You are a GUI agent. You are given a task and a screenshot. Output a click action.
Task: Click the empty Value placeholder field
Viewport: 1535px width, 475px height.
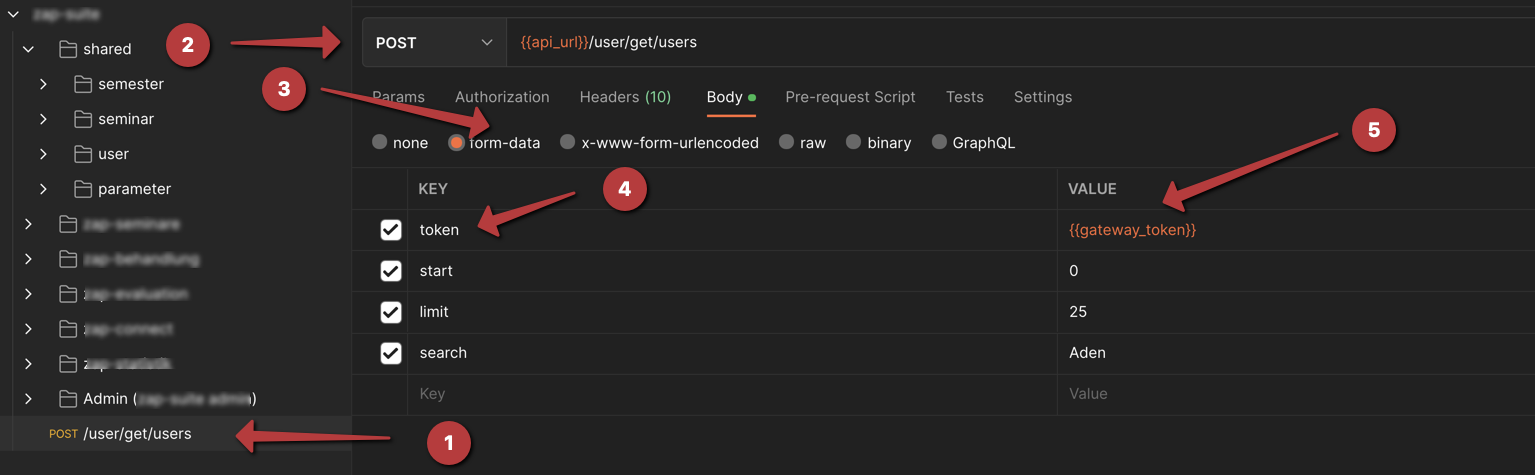1296,394
